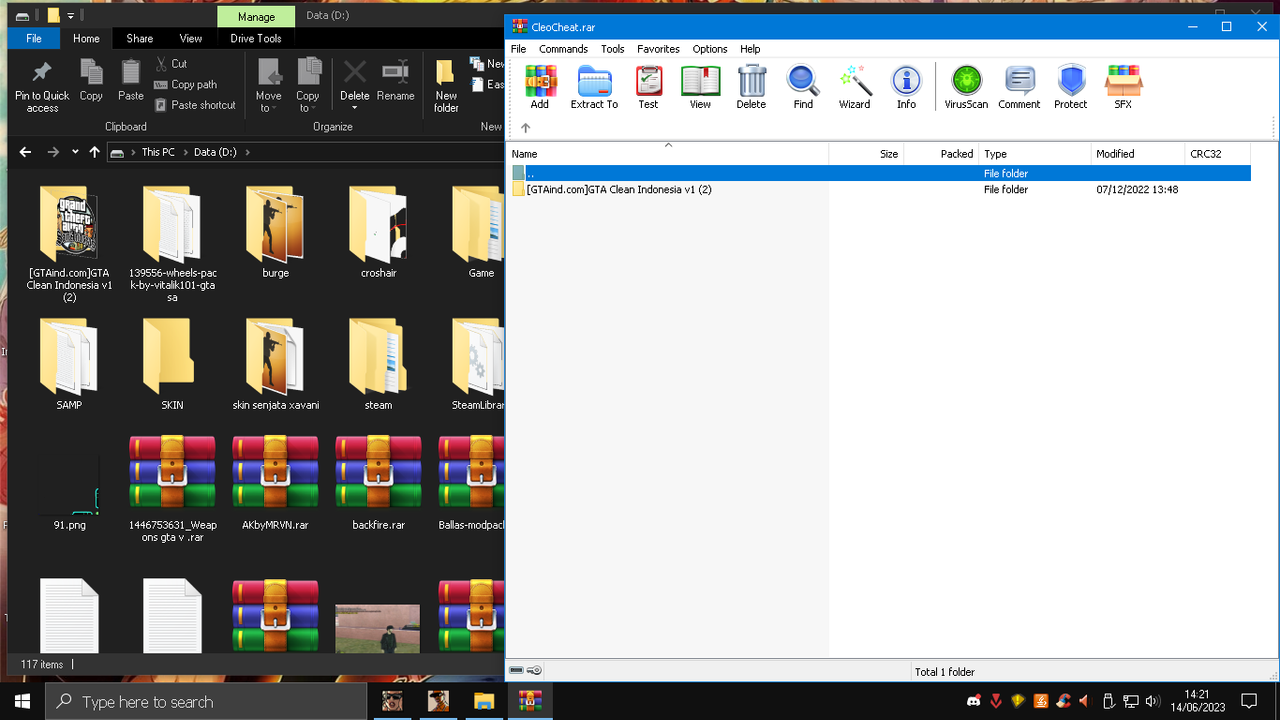Screen dimensions: 1280x720
Task: Select skin senjata xavani folder in Explorer
Action: (275, 365)
